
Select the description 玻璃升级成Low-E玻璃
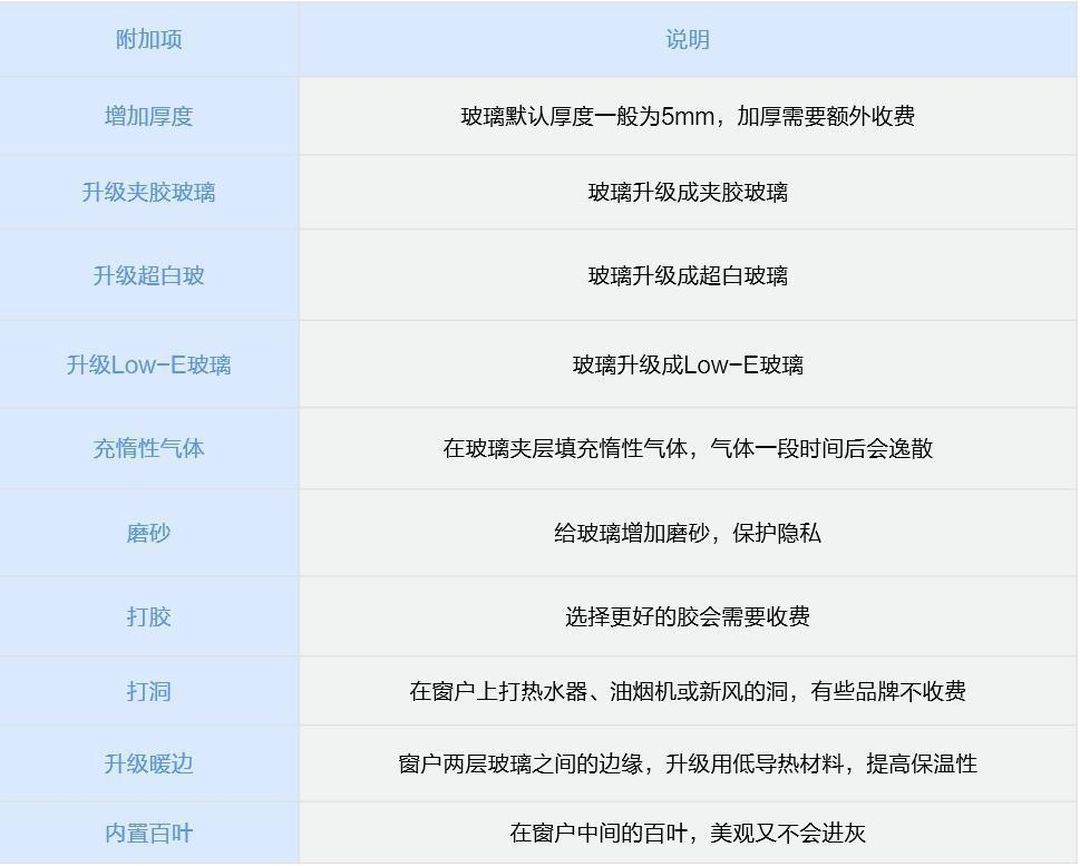click(687, 365)
